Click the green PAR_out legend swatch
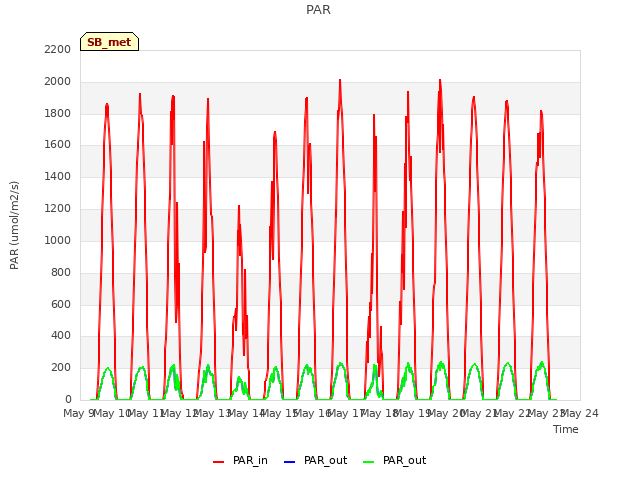Viewport: 640px width, 480px height. pos(368,462)
